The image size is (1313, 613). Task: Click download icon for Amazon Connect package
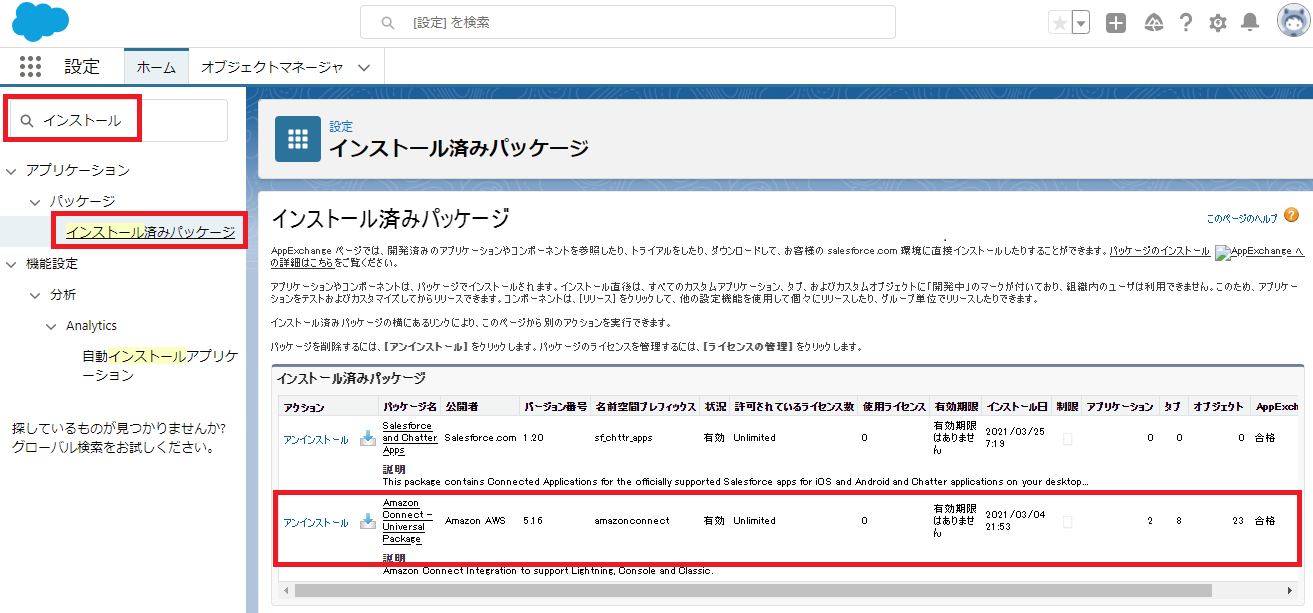coord(368,521)
